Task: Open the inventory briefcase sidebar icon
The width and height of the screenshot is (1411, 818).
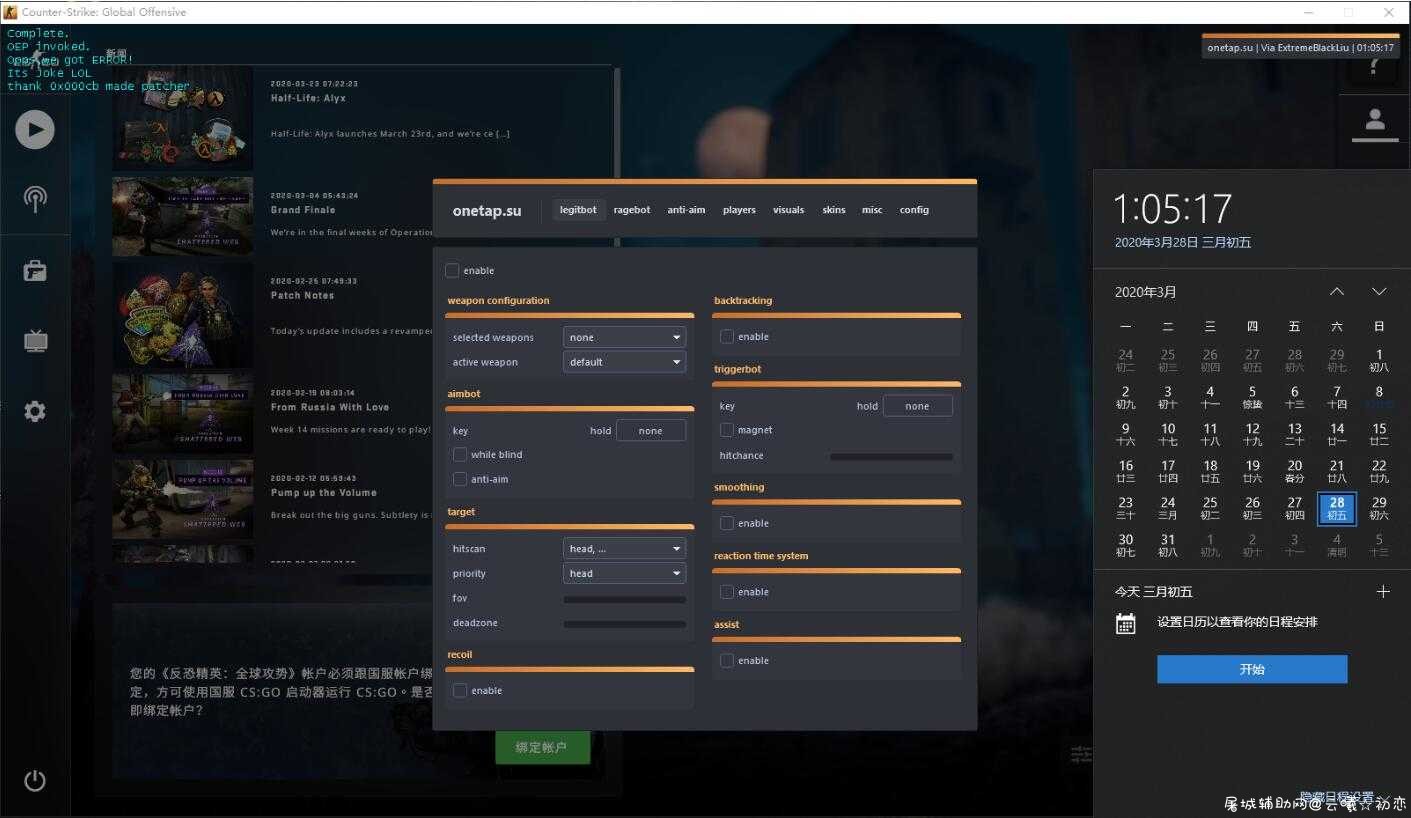Action: [35, 270]
